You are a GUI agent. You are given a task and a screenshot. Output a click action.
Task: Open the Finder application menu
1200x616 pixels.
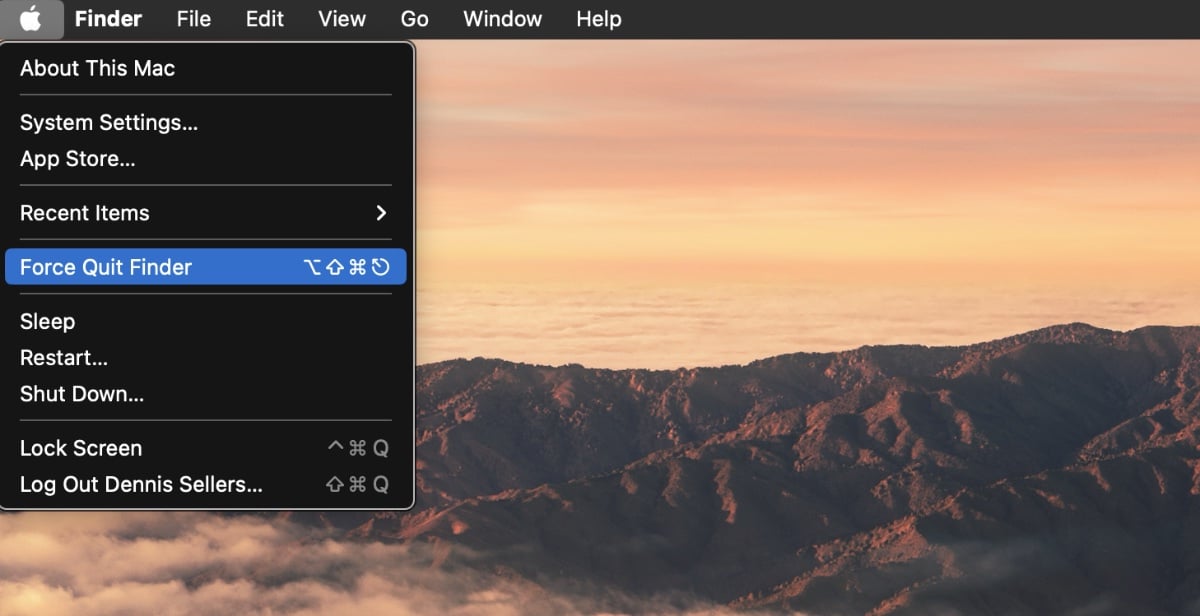pyautogui.click(x=108, y=19)
